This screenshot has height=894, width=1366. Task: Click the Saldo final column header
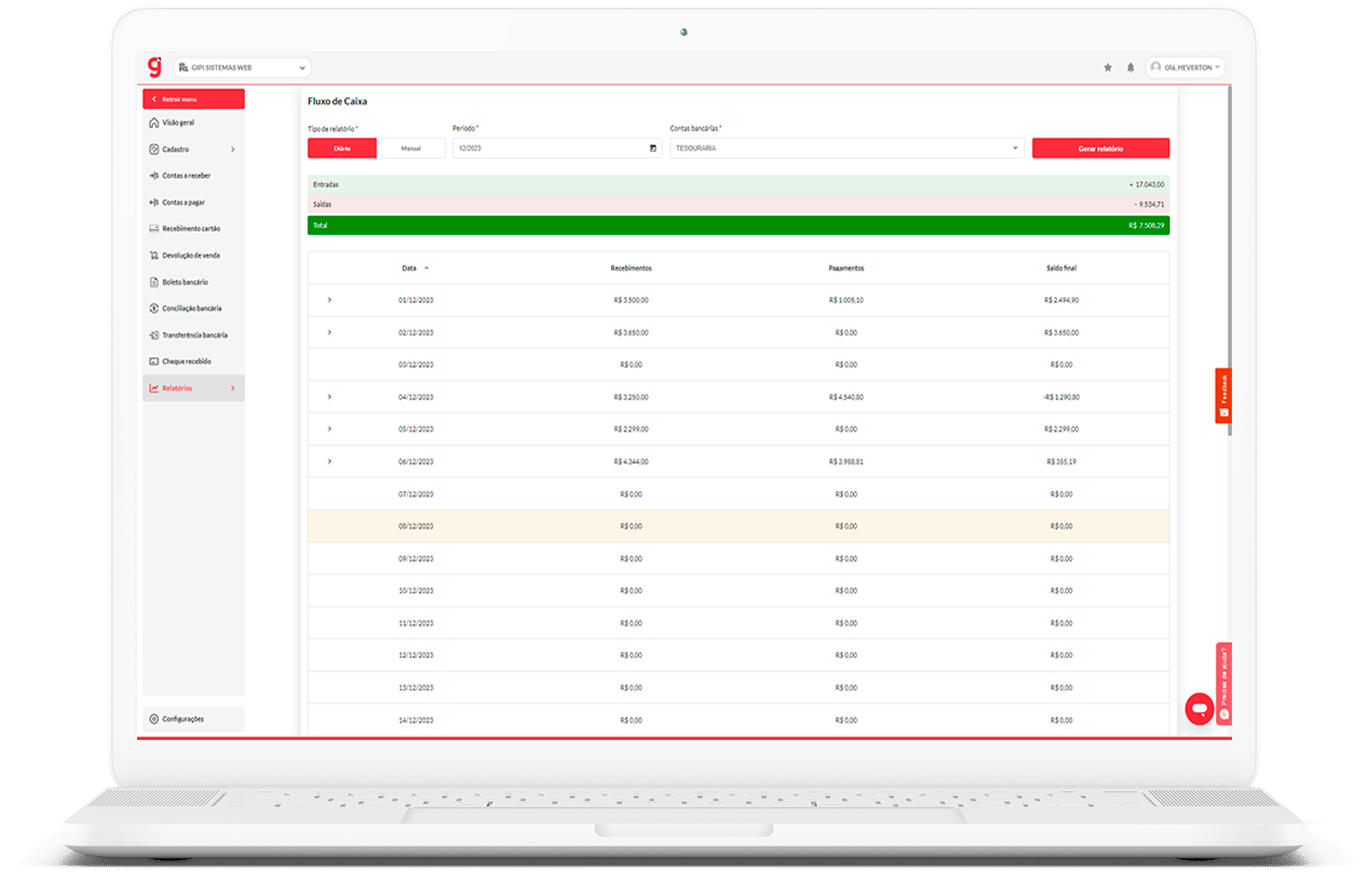point(1061,268)
